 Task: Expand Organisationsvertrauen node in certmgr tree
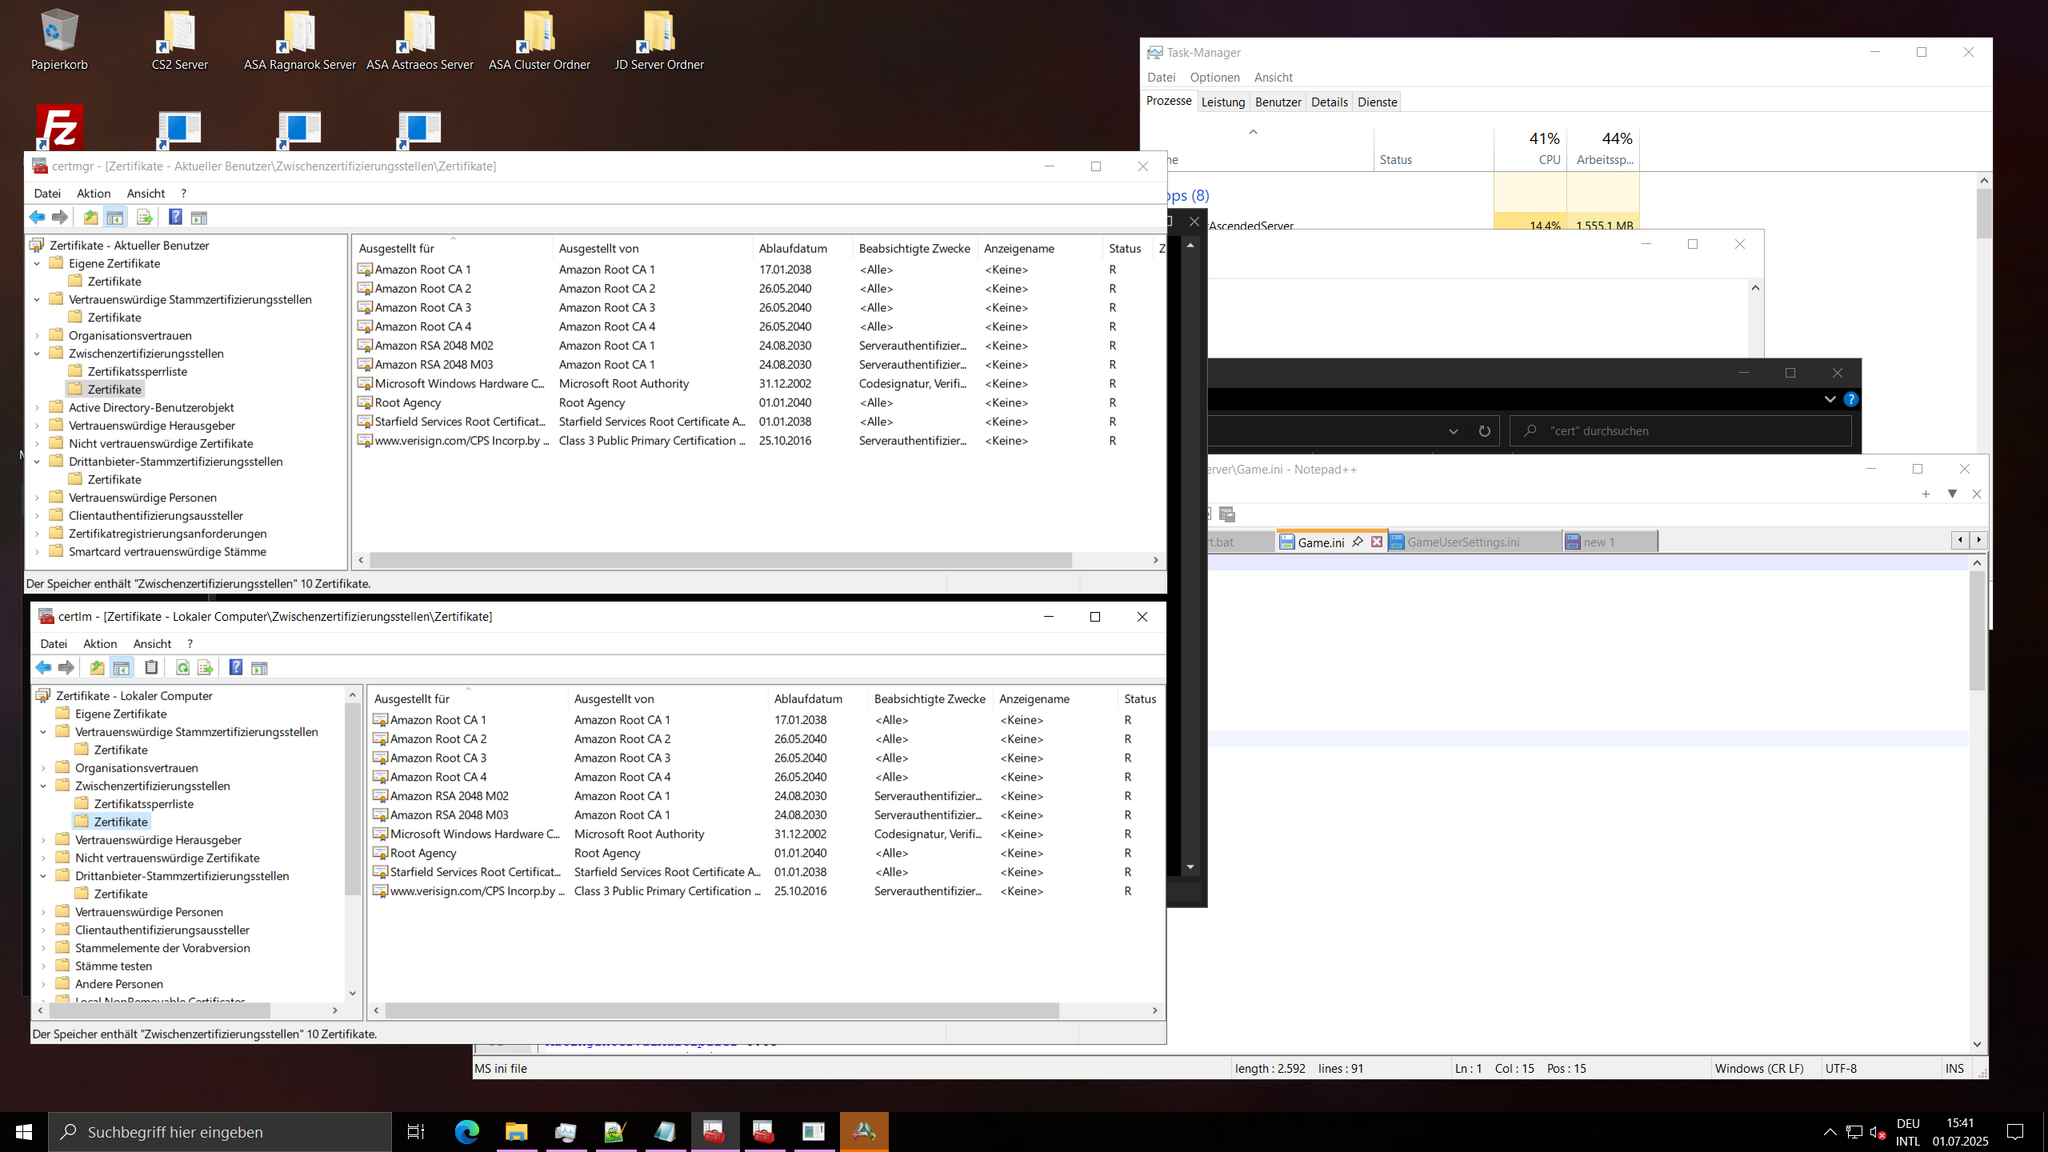click(x=38, y=336)
